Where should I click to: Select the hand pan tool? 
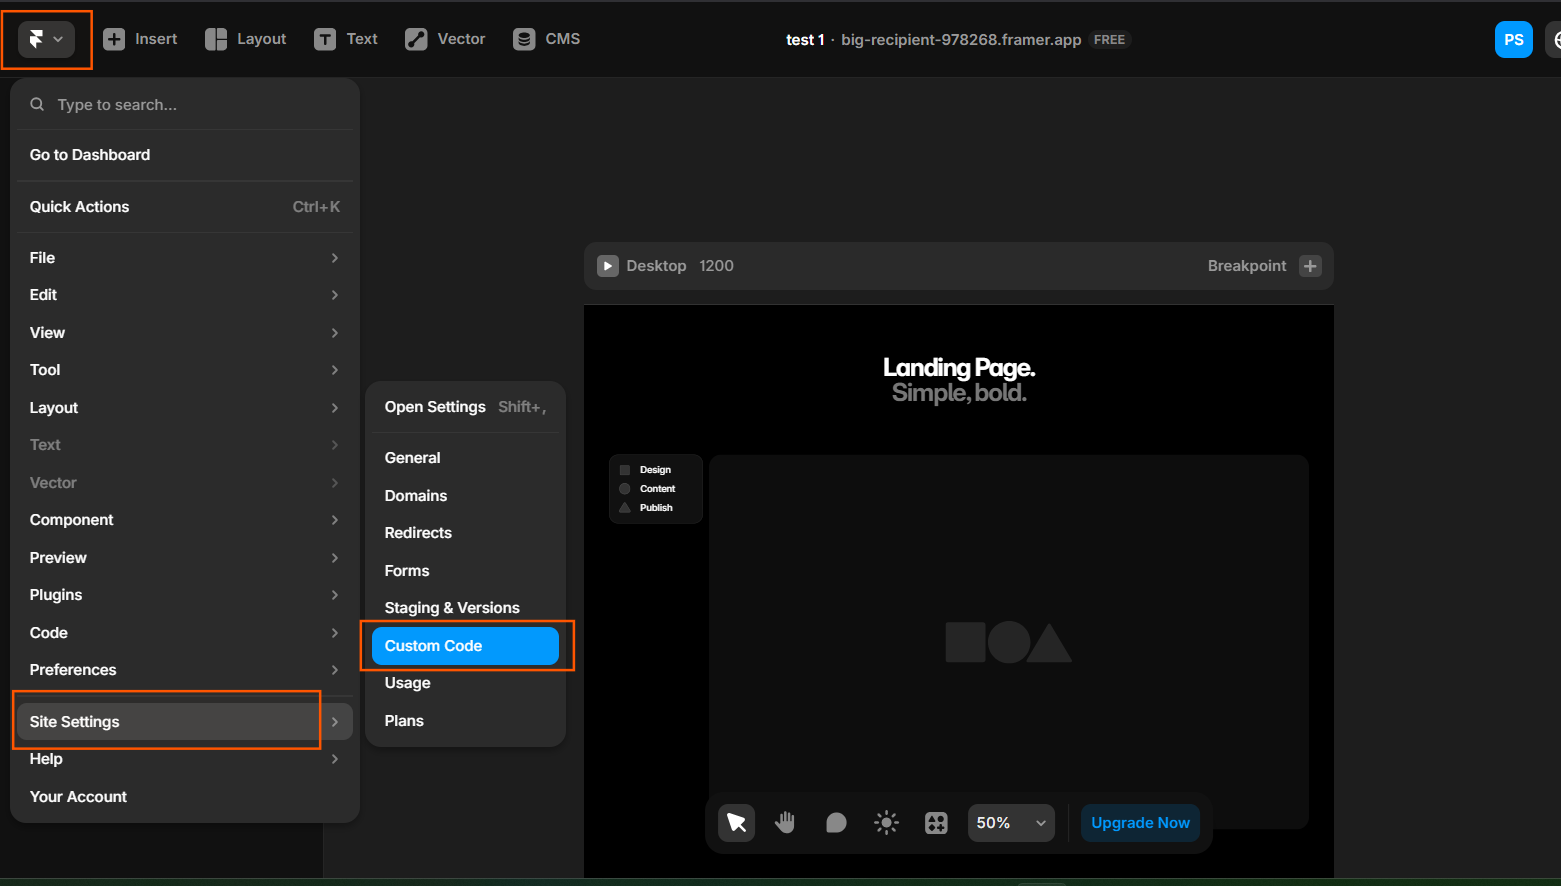pos(785,823)
